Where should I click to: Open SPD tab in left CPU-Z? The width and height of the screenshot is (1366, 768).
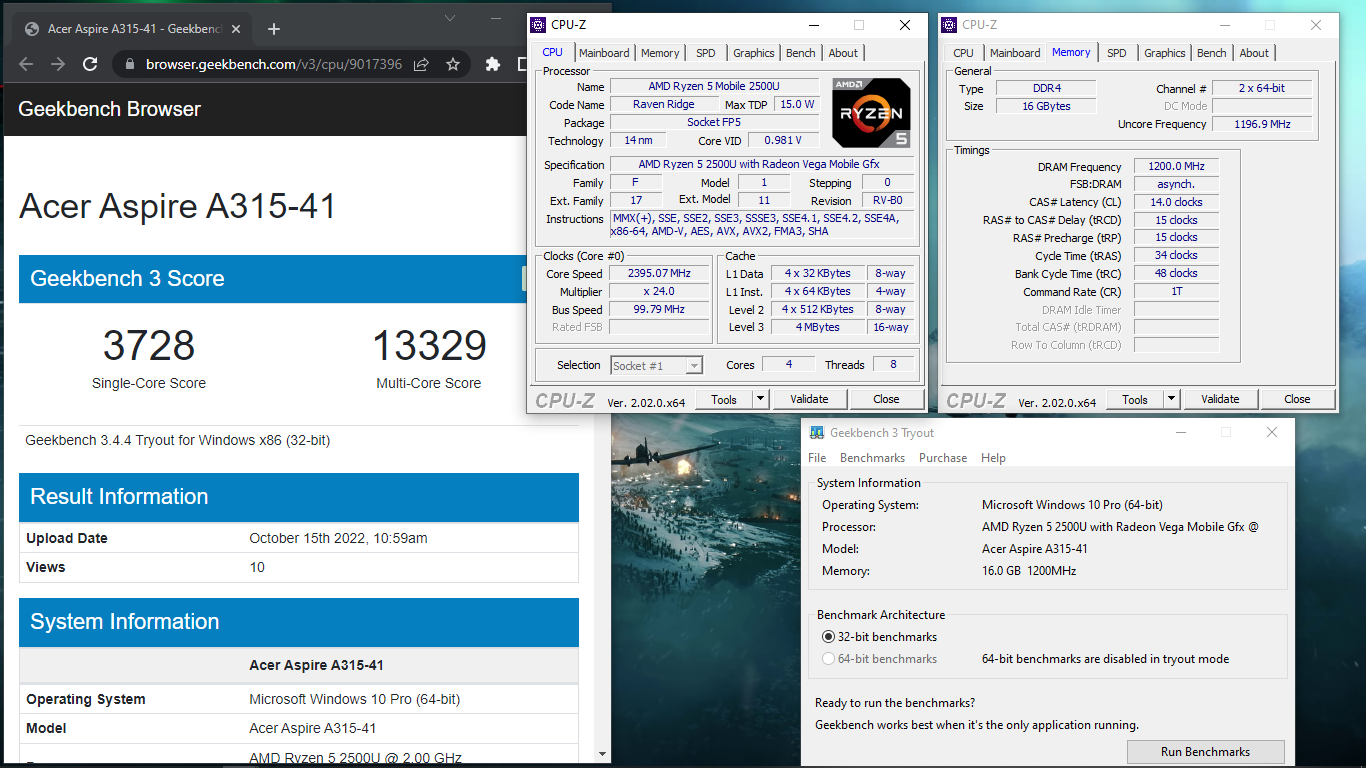706,53
